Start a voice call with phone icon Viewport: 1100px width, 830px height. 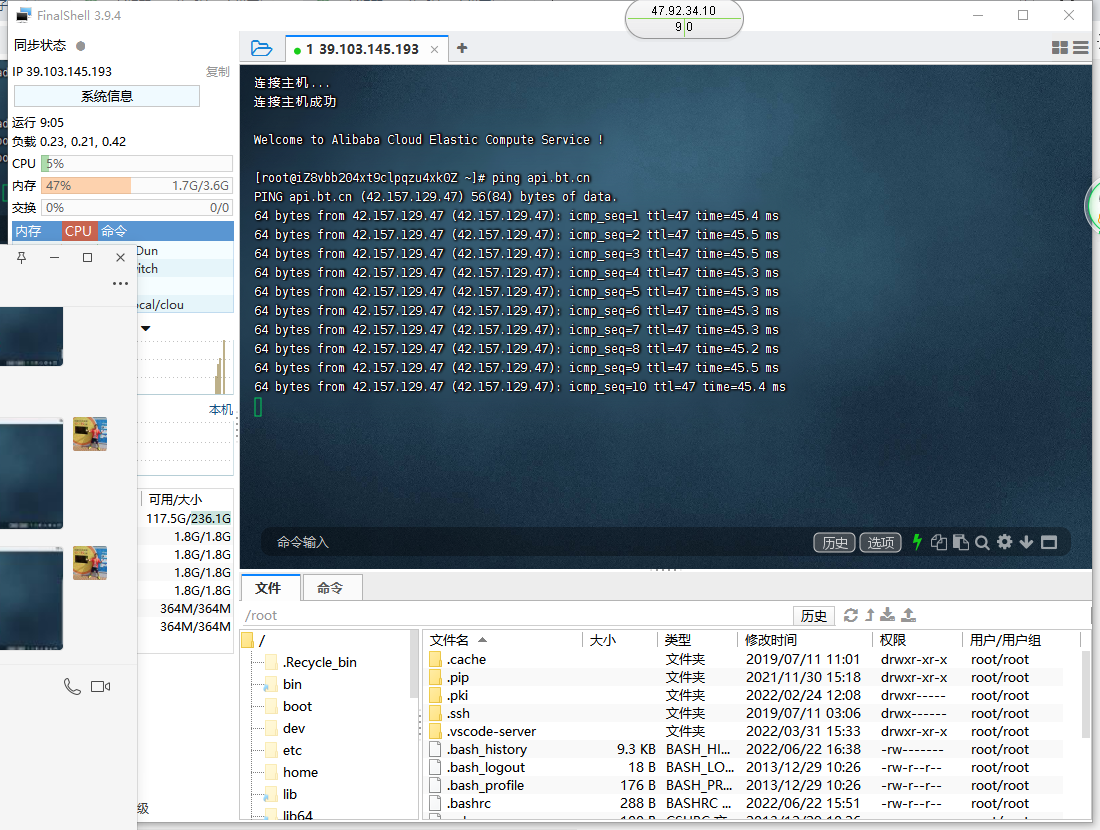(x=72, y=686)
